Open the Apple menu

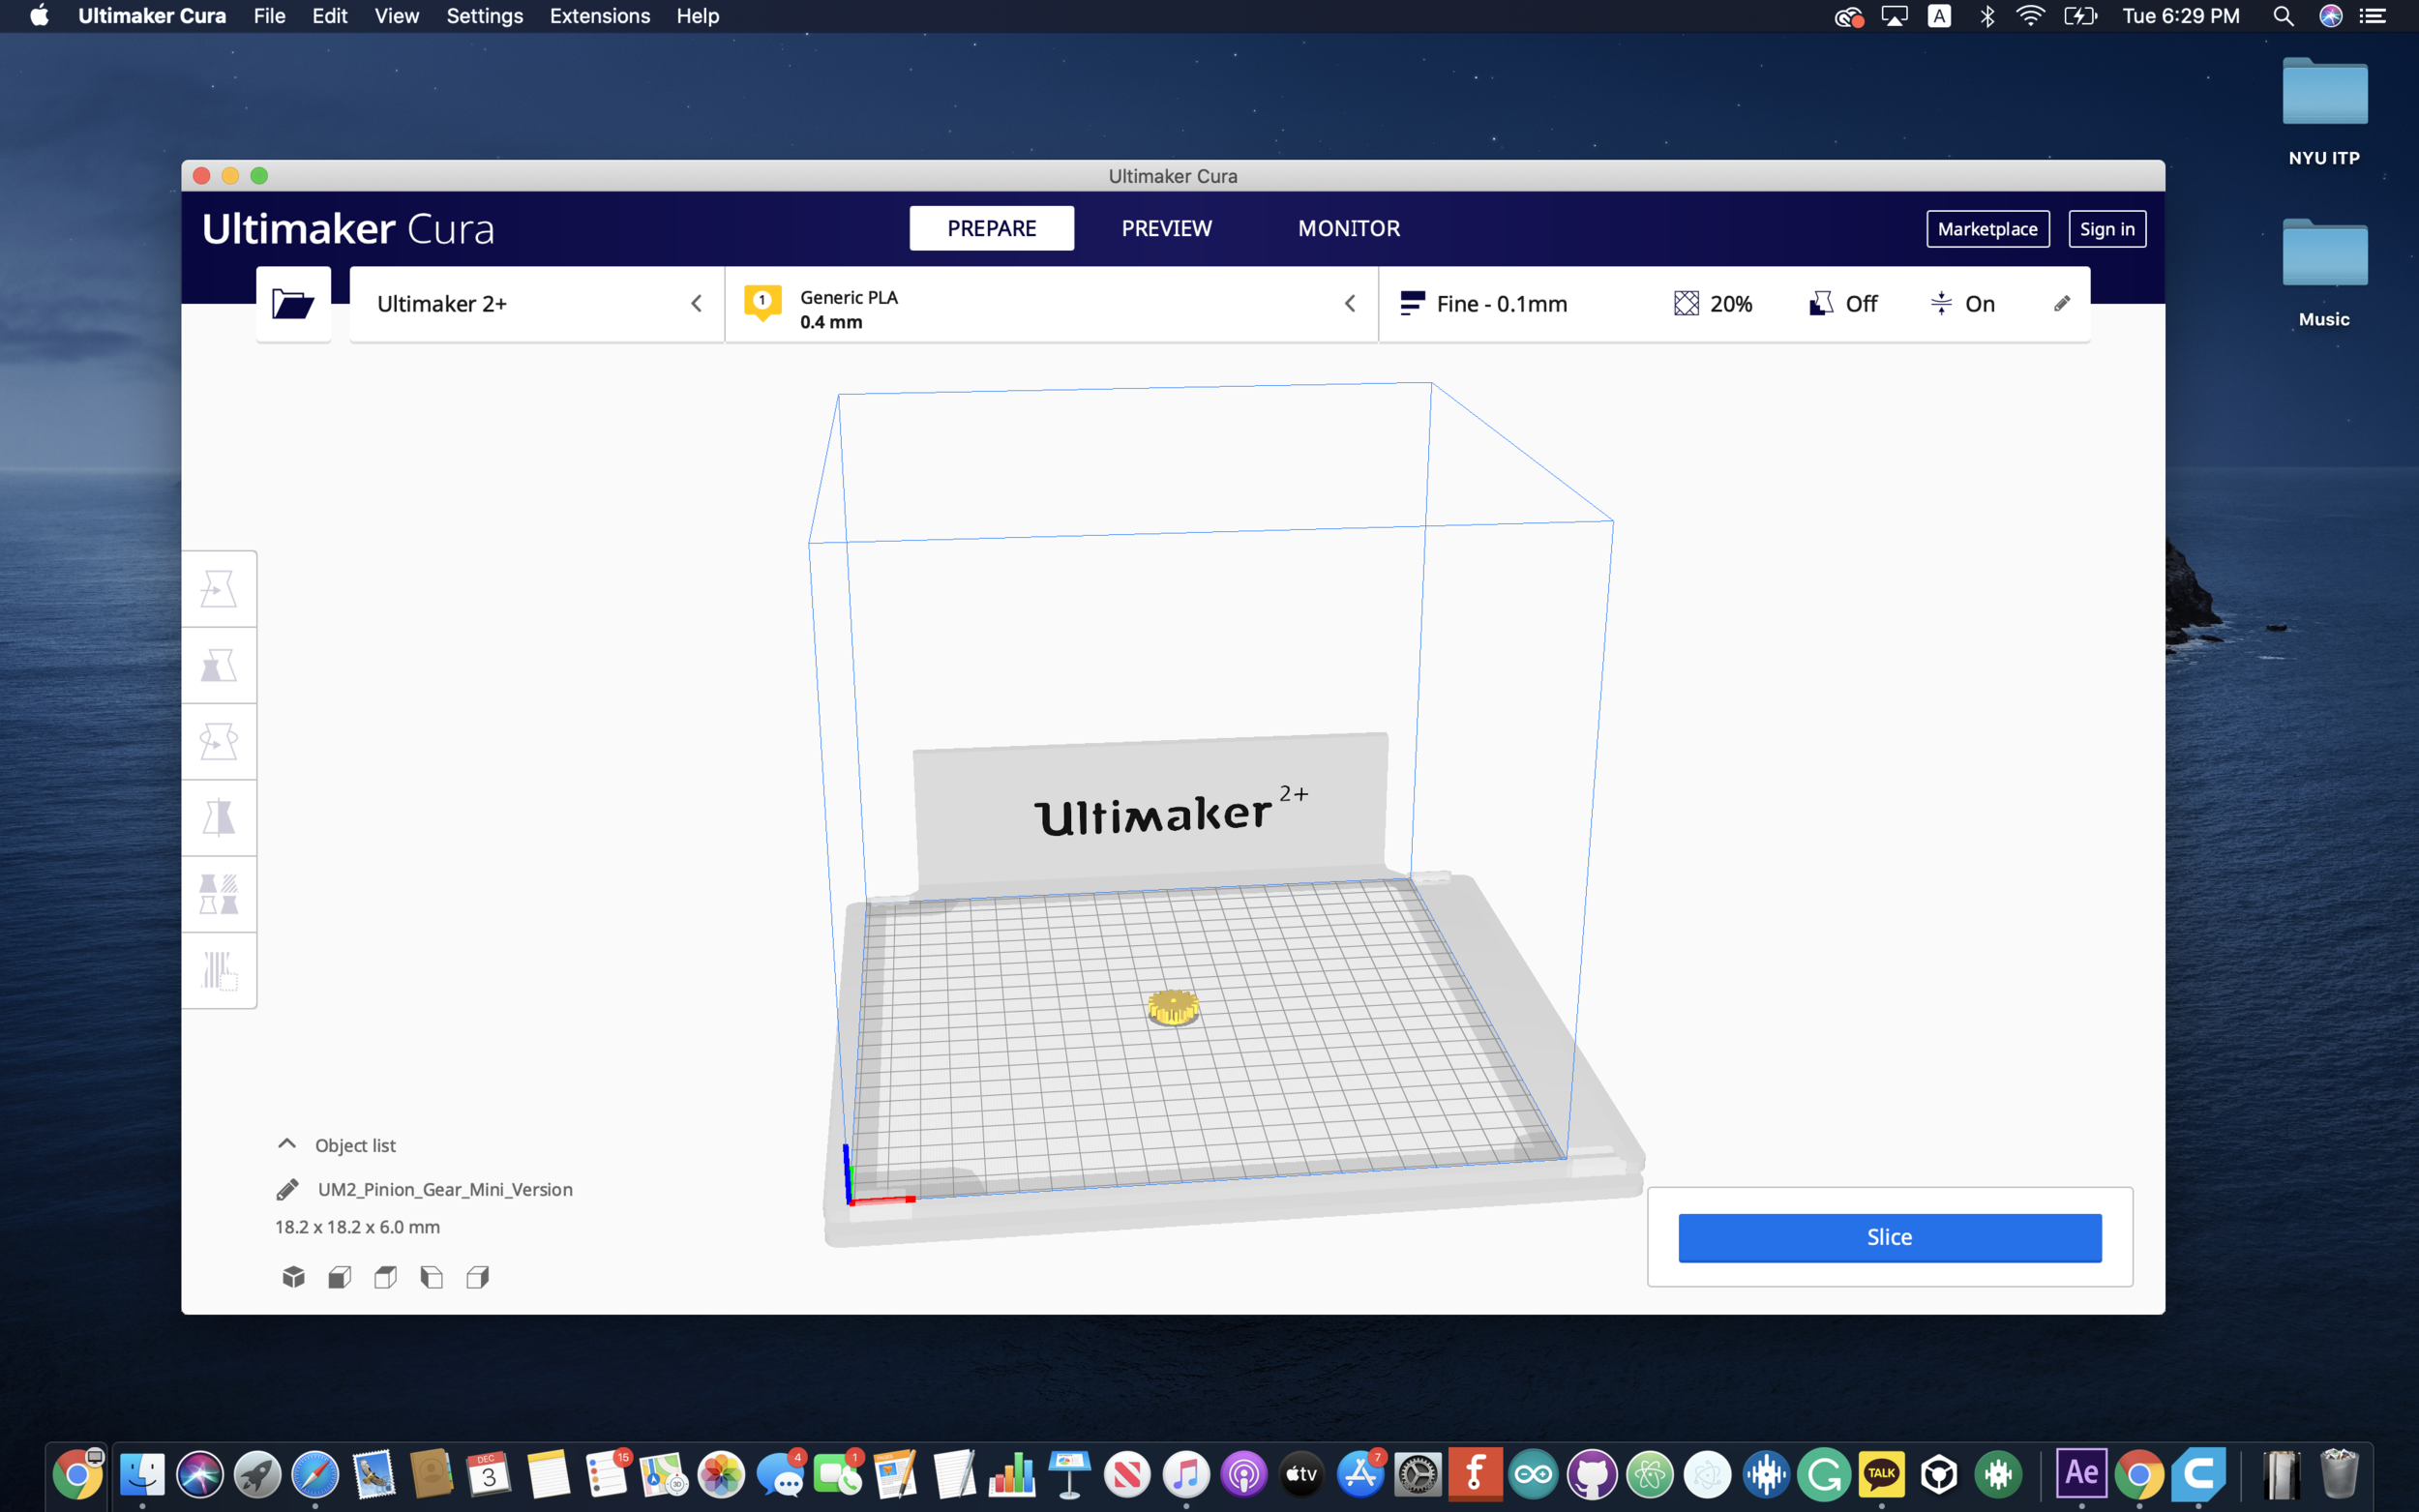click(39, 16)
